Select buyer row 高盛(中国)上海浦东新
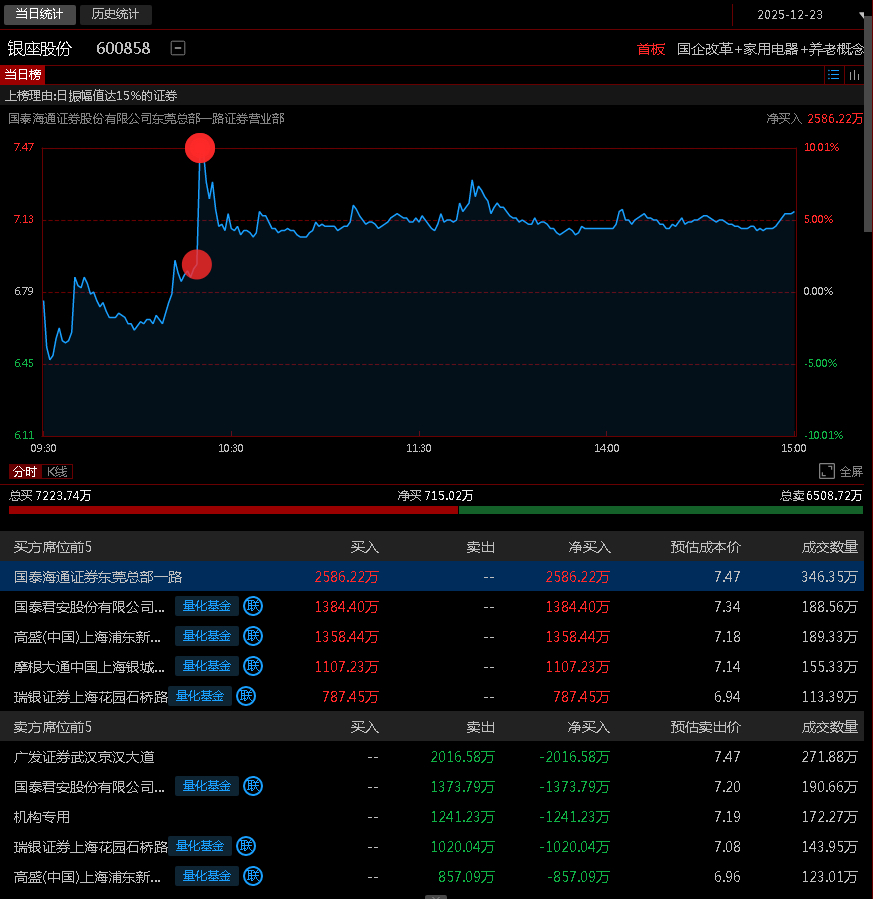The width and height of the screenshot is (873, 899). (x=432, y=636)
